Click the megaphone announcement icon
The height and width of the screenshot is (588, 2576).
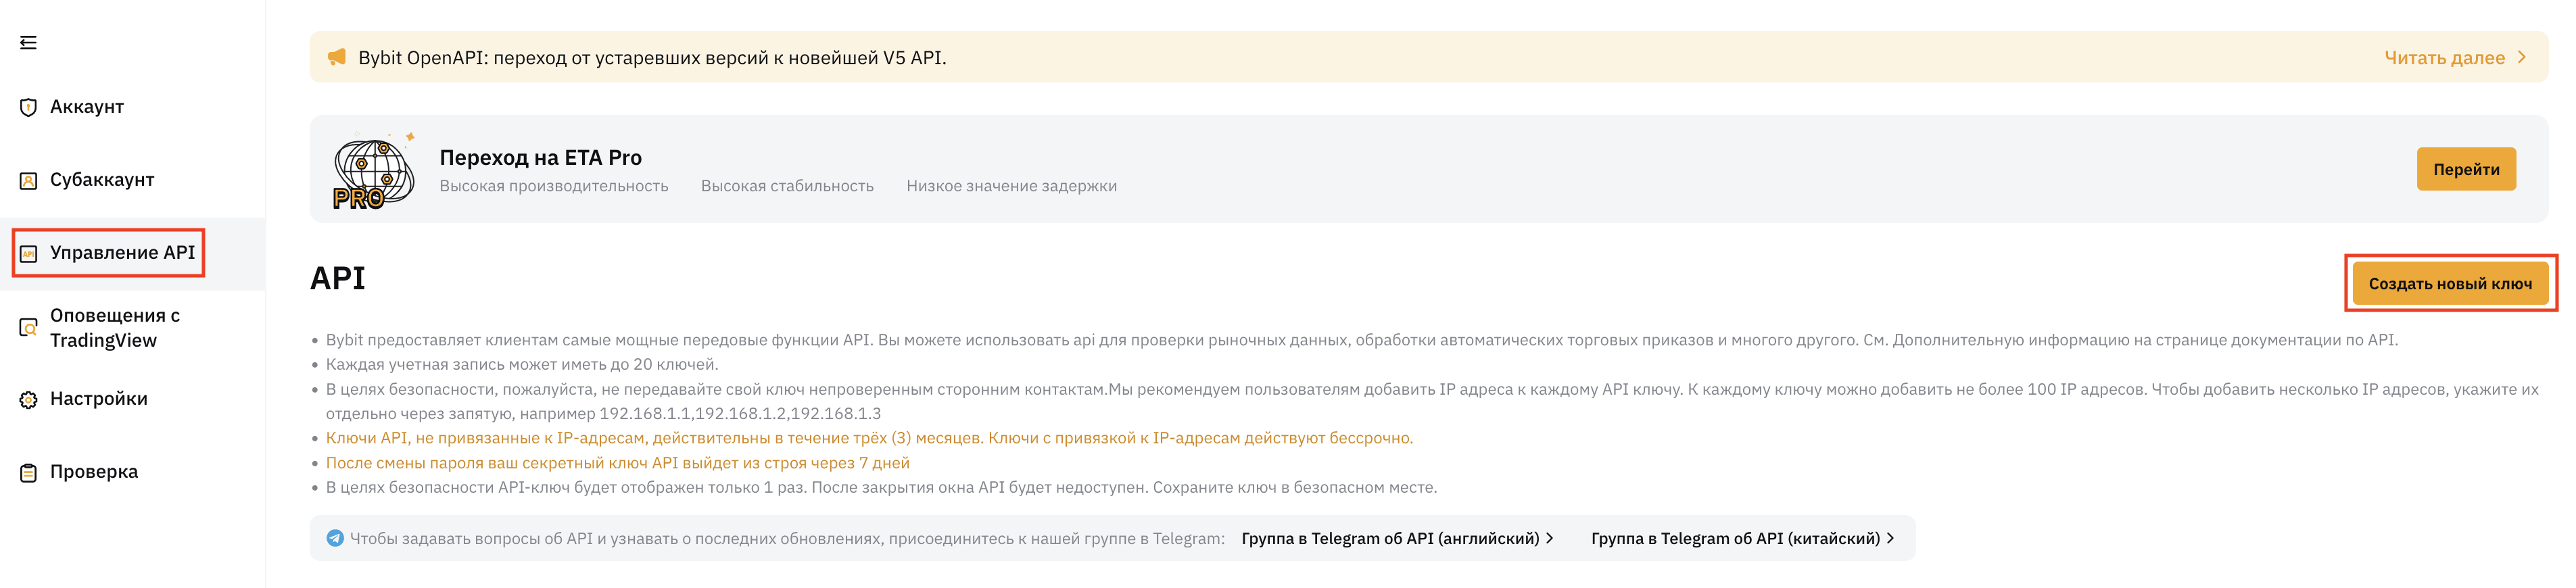click(337, 57)
